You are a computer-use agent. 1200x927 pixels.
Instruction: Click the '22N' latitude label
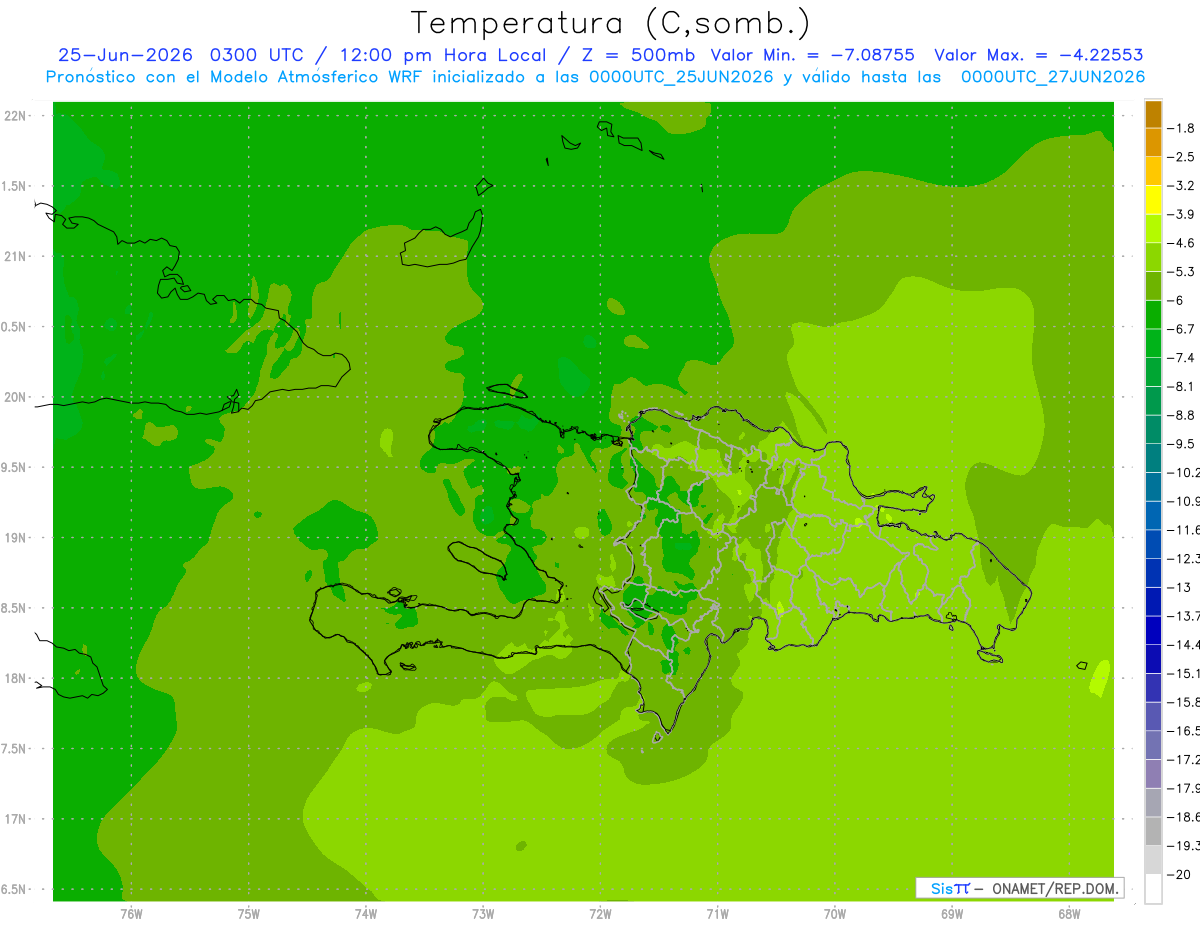16,115
